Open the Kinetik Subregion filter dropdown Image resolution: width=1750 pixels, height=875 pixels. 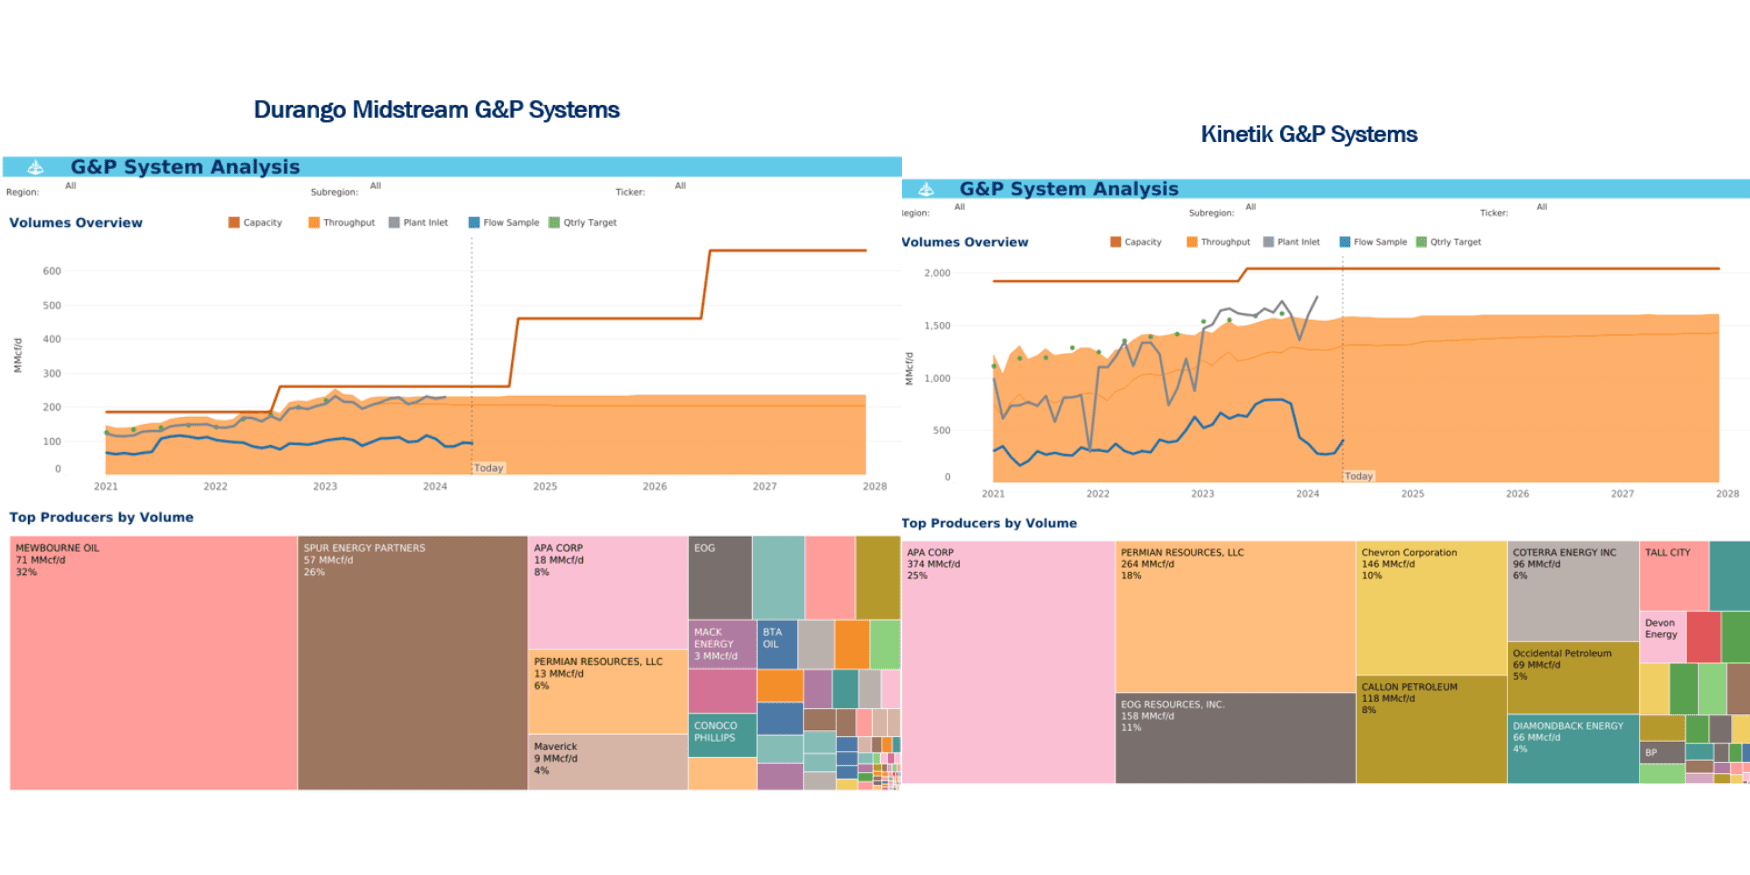point(1250,207)
